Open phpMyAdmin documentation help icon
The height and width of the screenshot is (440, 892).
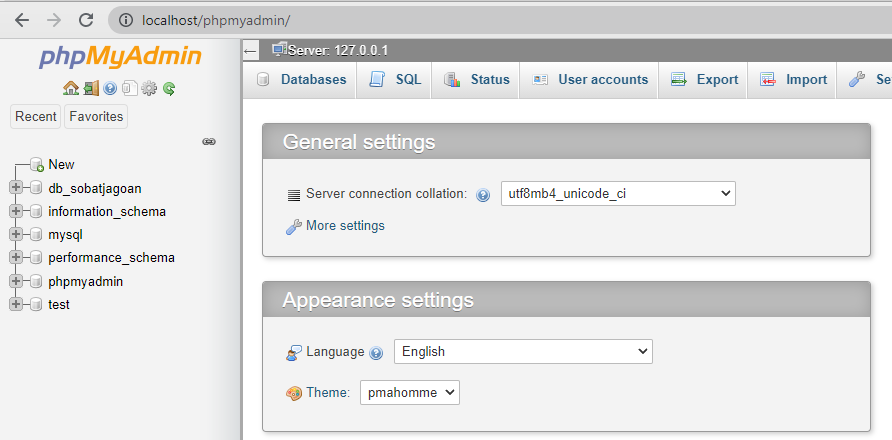click(x=110, y=89)
